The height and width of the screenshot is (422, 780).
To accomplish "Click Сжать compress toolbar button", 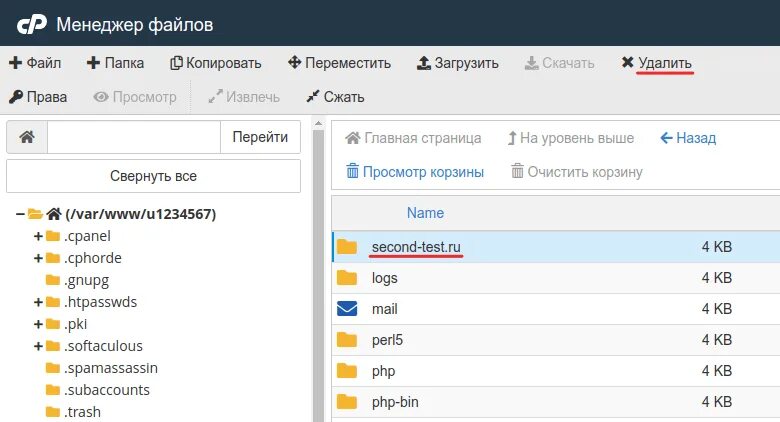I will tap(335, 97).
